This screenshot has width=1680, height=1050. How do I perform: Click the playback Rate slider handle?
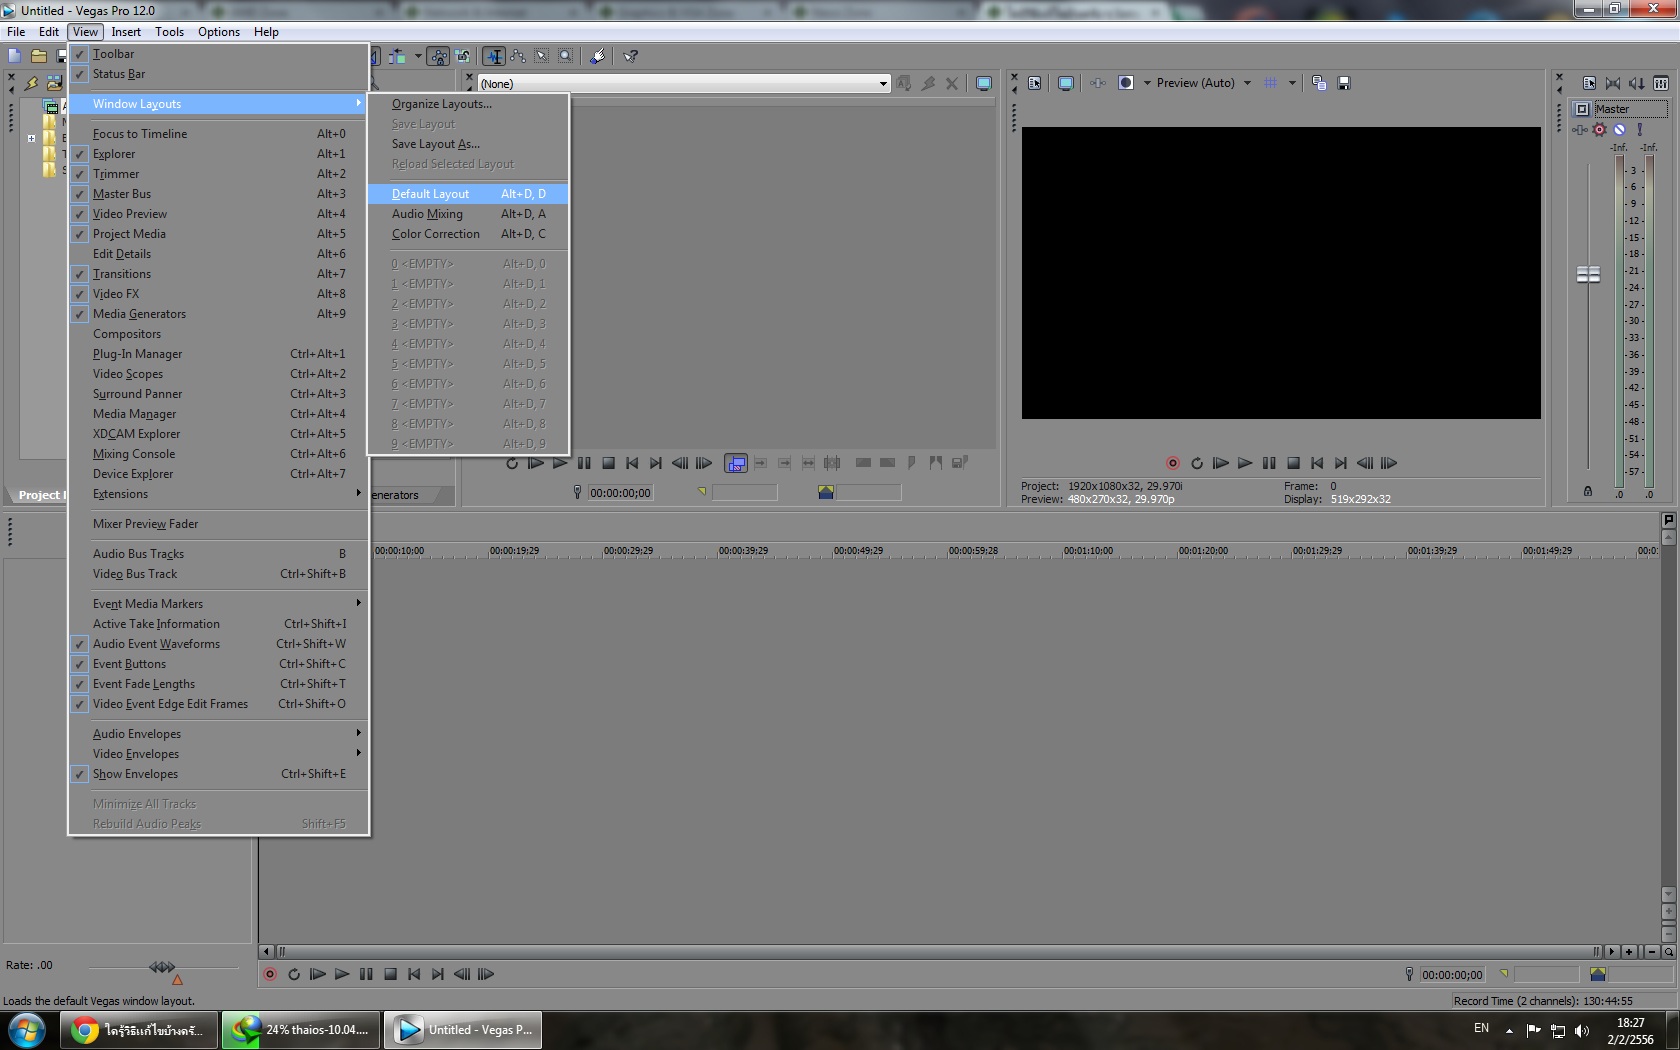pos(162,967)
